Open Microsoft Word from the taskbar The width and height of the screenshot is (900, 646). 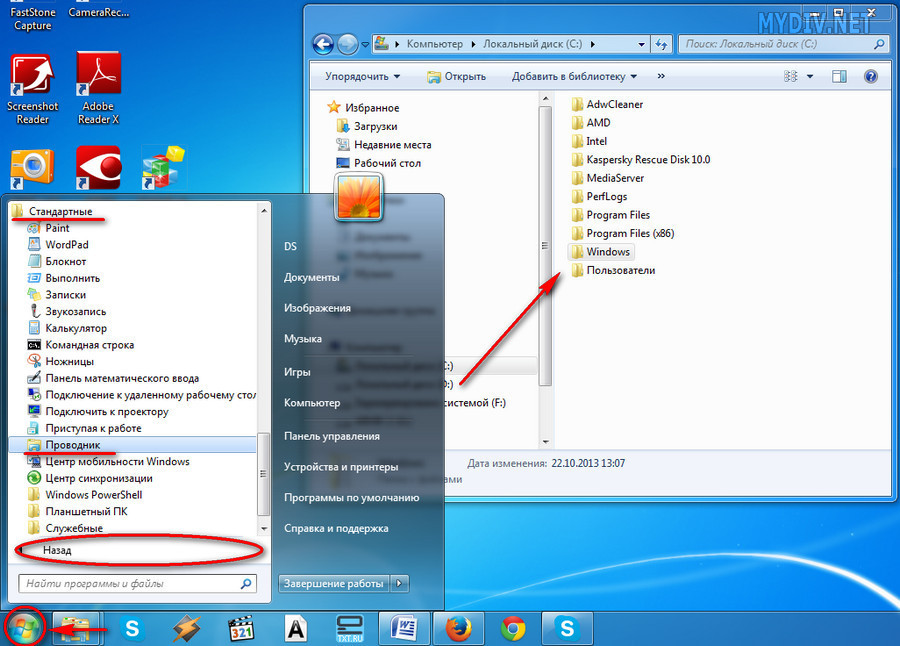[404, 628]
